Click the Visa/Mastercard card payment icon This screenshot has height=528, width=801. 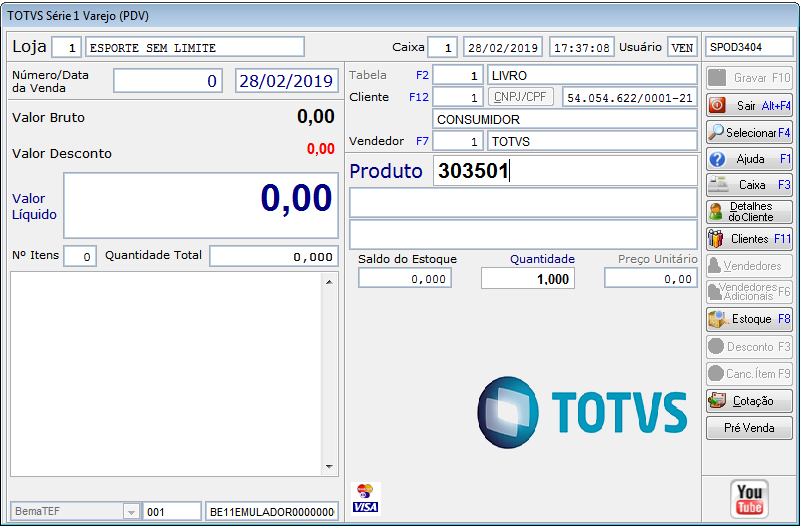click(366, 498)
